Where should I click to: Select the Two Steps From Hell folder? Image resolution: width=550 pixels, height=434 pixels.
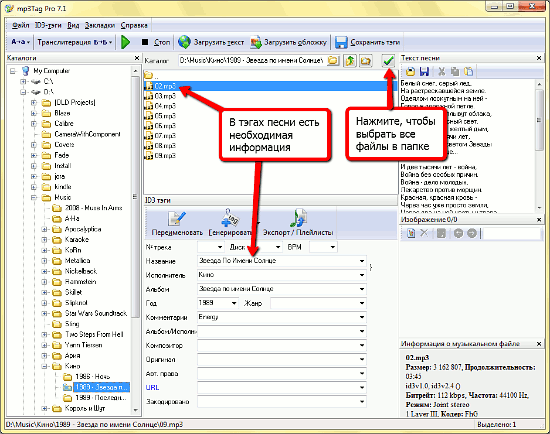[x=94, y=334]
